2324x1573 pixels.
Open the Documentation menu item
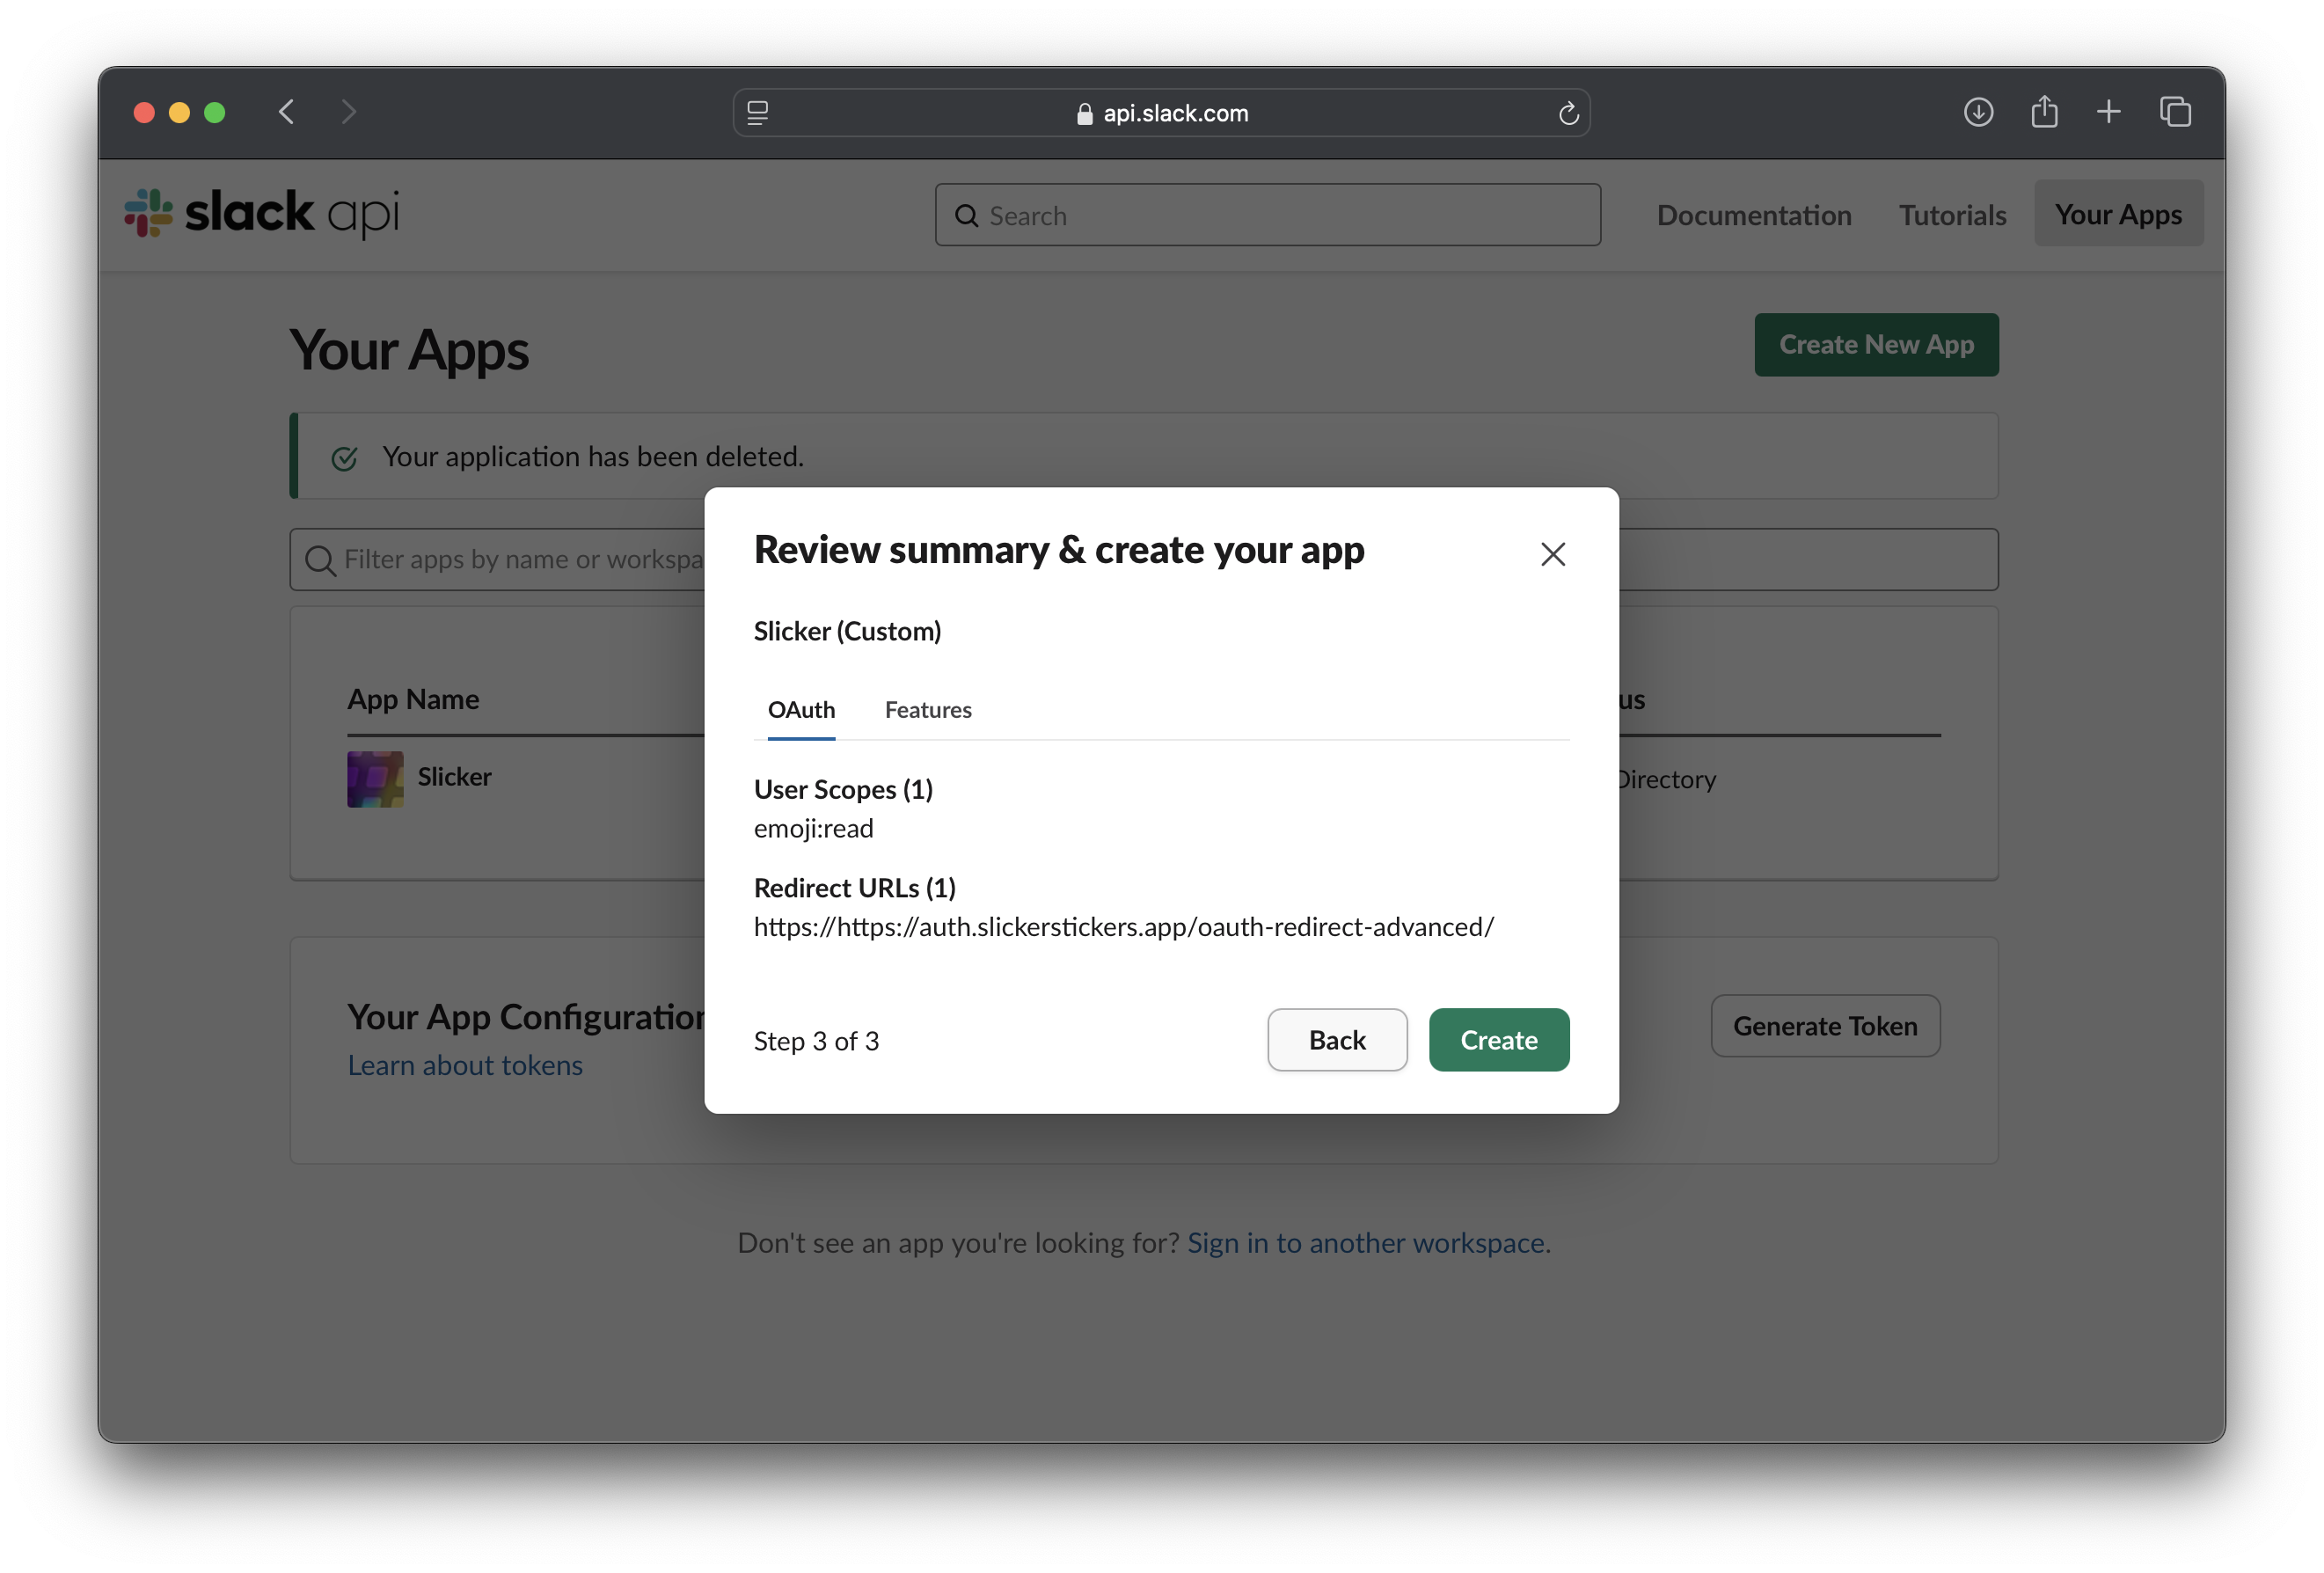tap(1753, 215)
